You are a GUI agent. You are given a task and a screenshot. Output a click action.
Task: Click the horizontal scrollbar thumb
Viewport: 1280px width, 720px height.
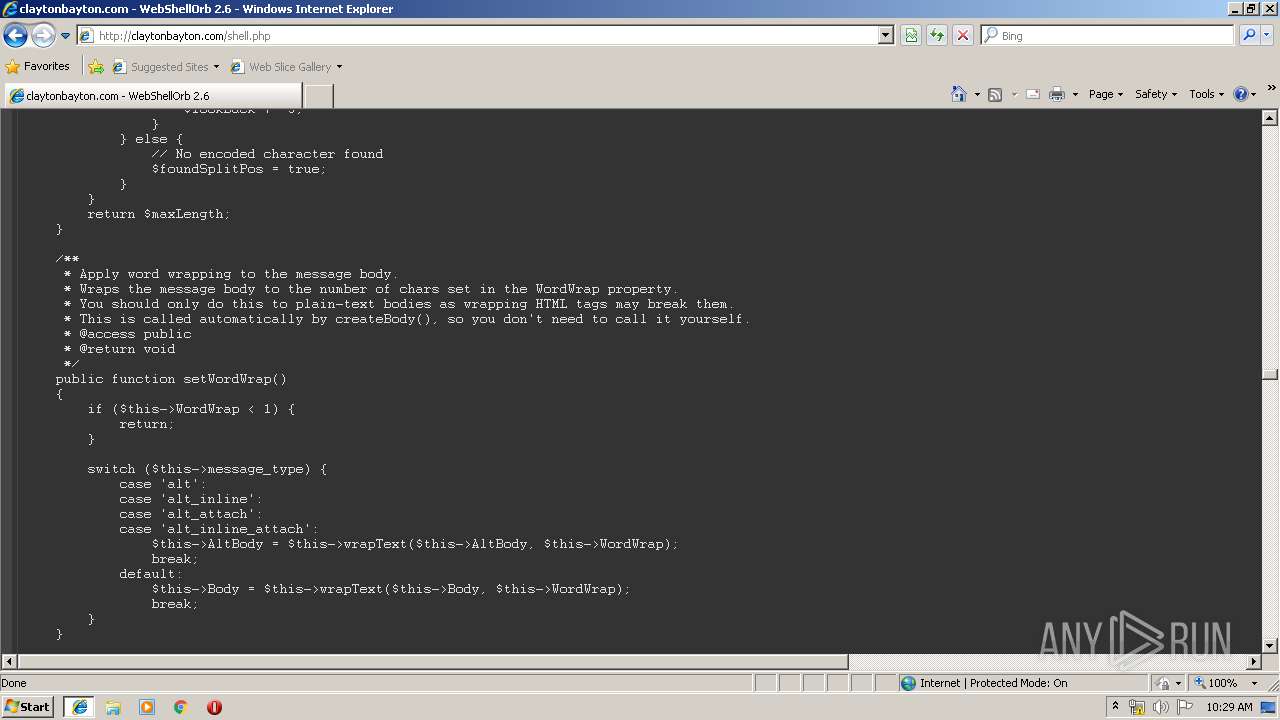tap(433, 662)
